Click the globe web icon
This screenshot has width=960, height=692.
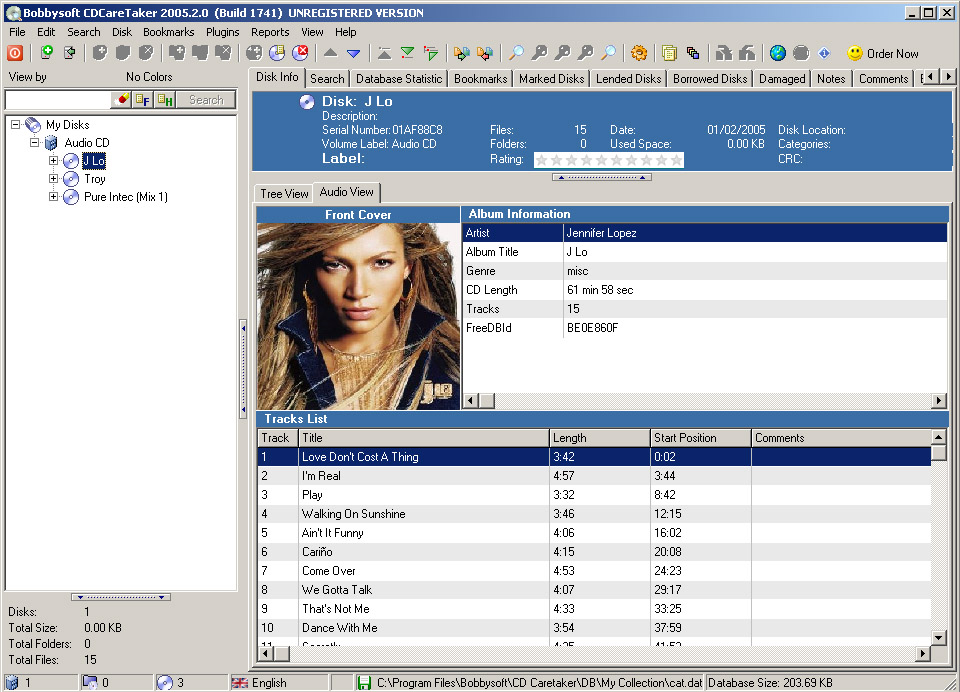point(778,53)
